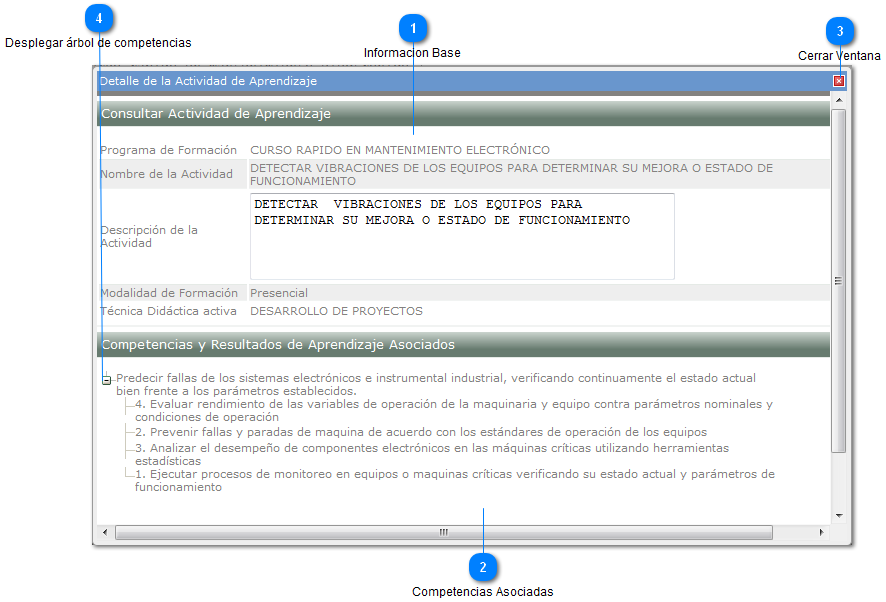This screenshot has width=886, height=602.
Task: Click the horizontal scrollbar right arrow
Action: click(822, 532)
